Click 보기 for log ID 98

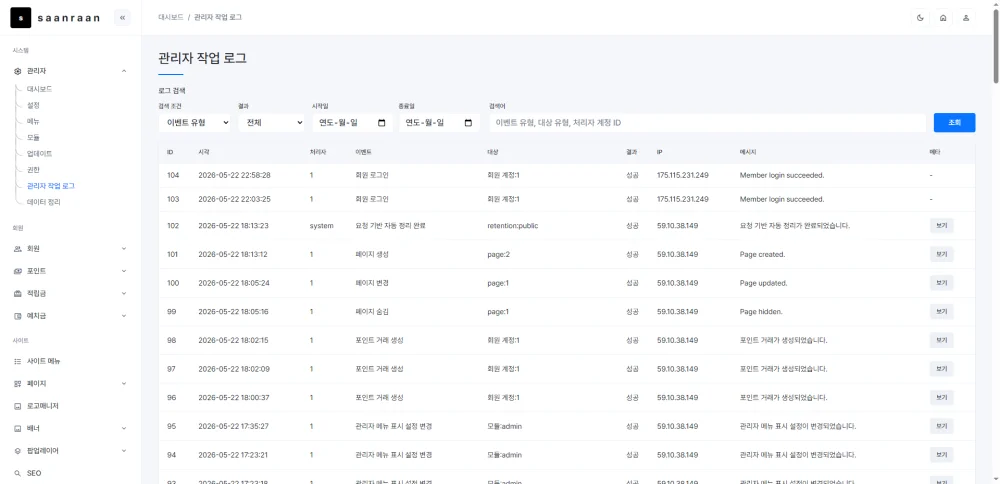tap(941, 341)
